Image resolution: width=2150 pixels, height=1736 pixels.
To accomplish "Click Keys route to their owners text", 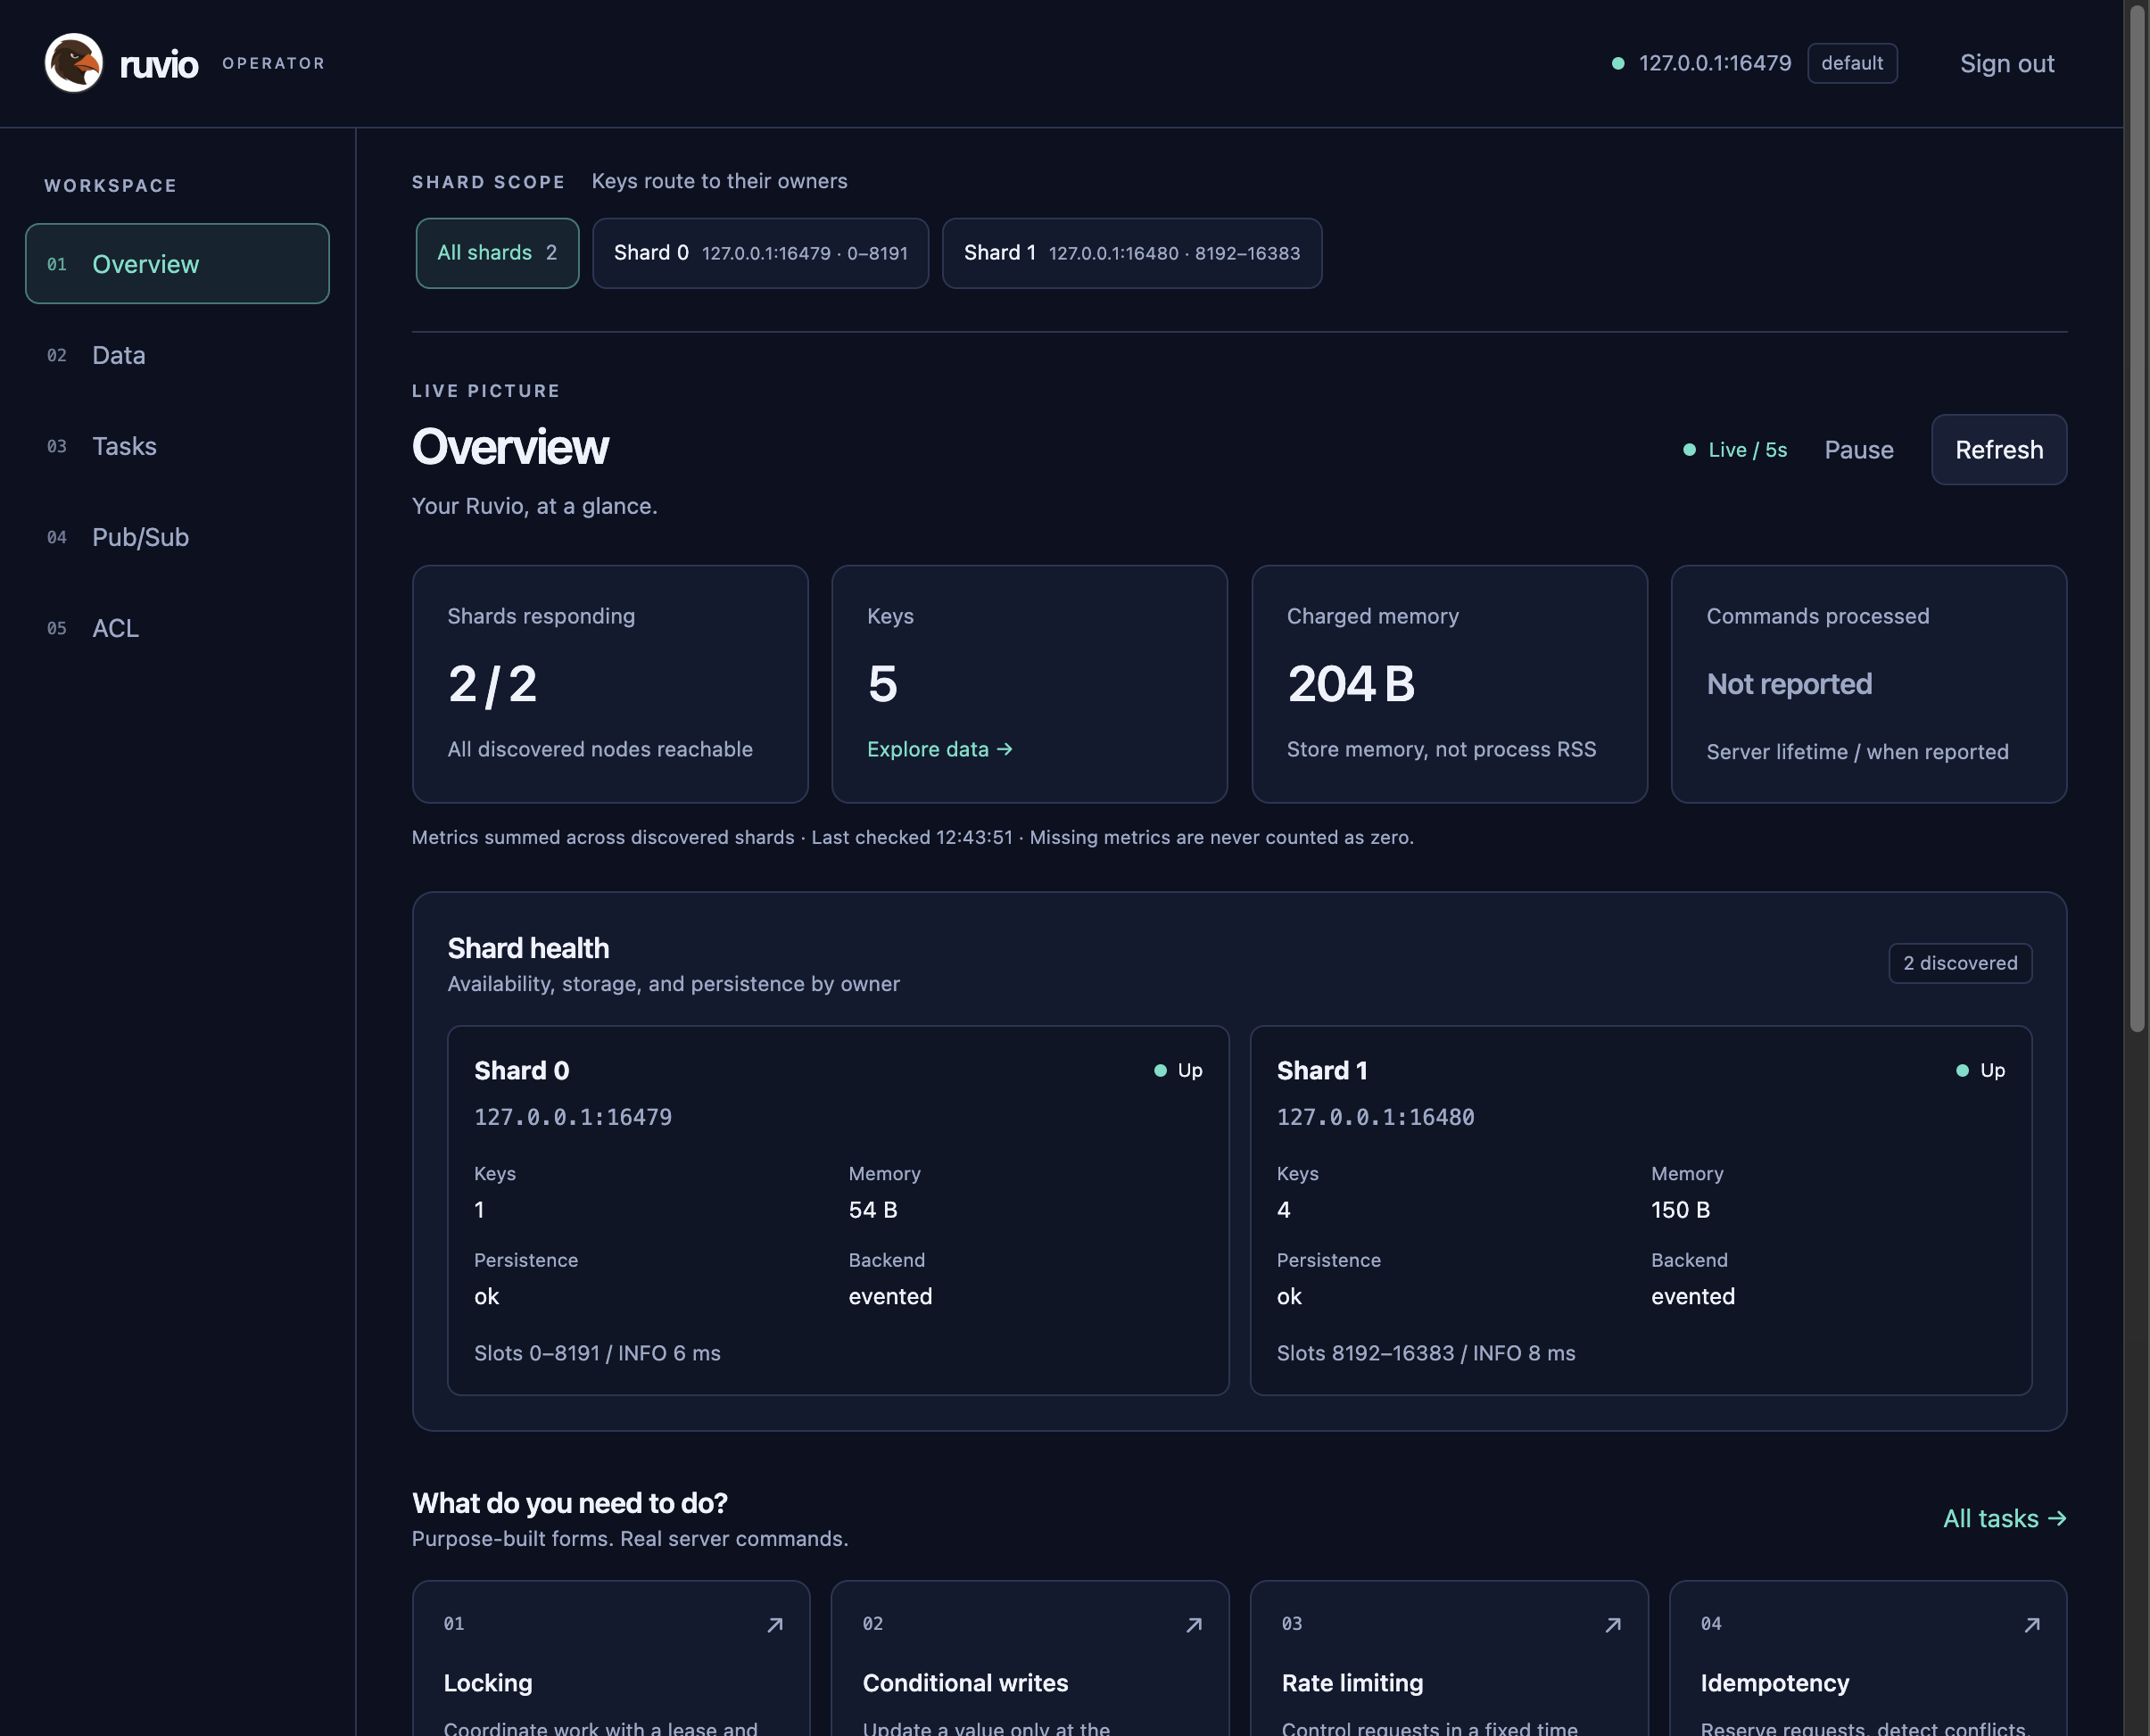I will tap(719, 181).
